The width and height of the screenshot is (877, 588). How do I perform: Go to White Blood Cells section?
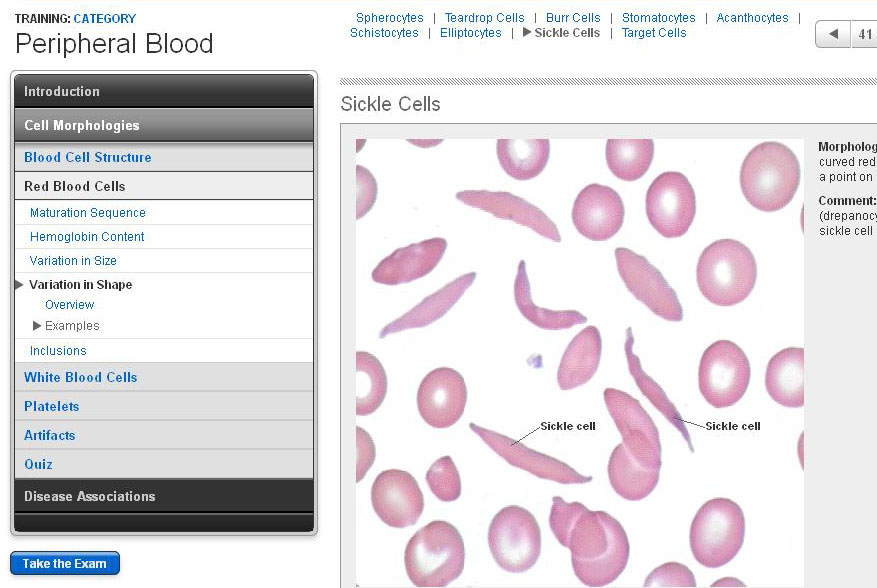pyautogui.click(x=81, y=377)
